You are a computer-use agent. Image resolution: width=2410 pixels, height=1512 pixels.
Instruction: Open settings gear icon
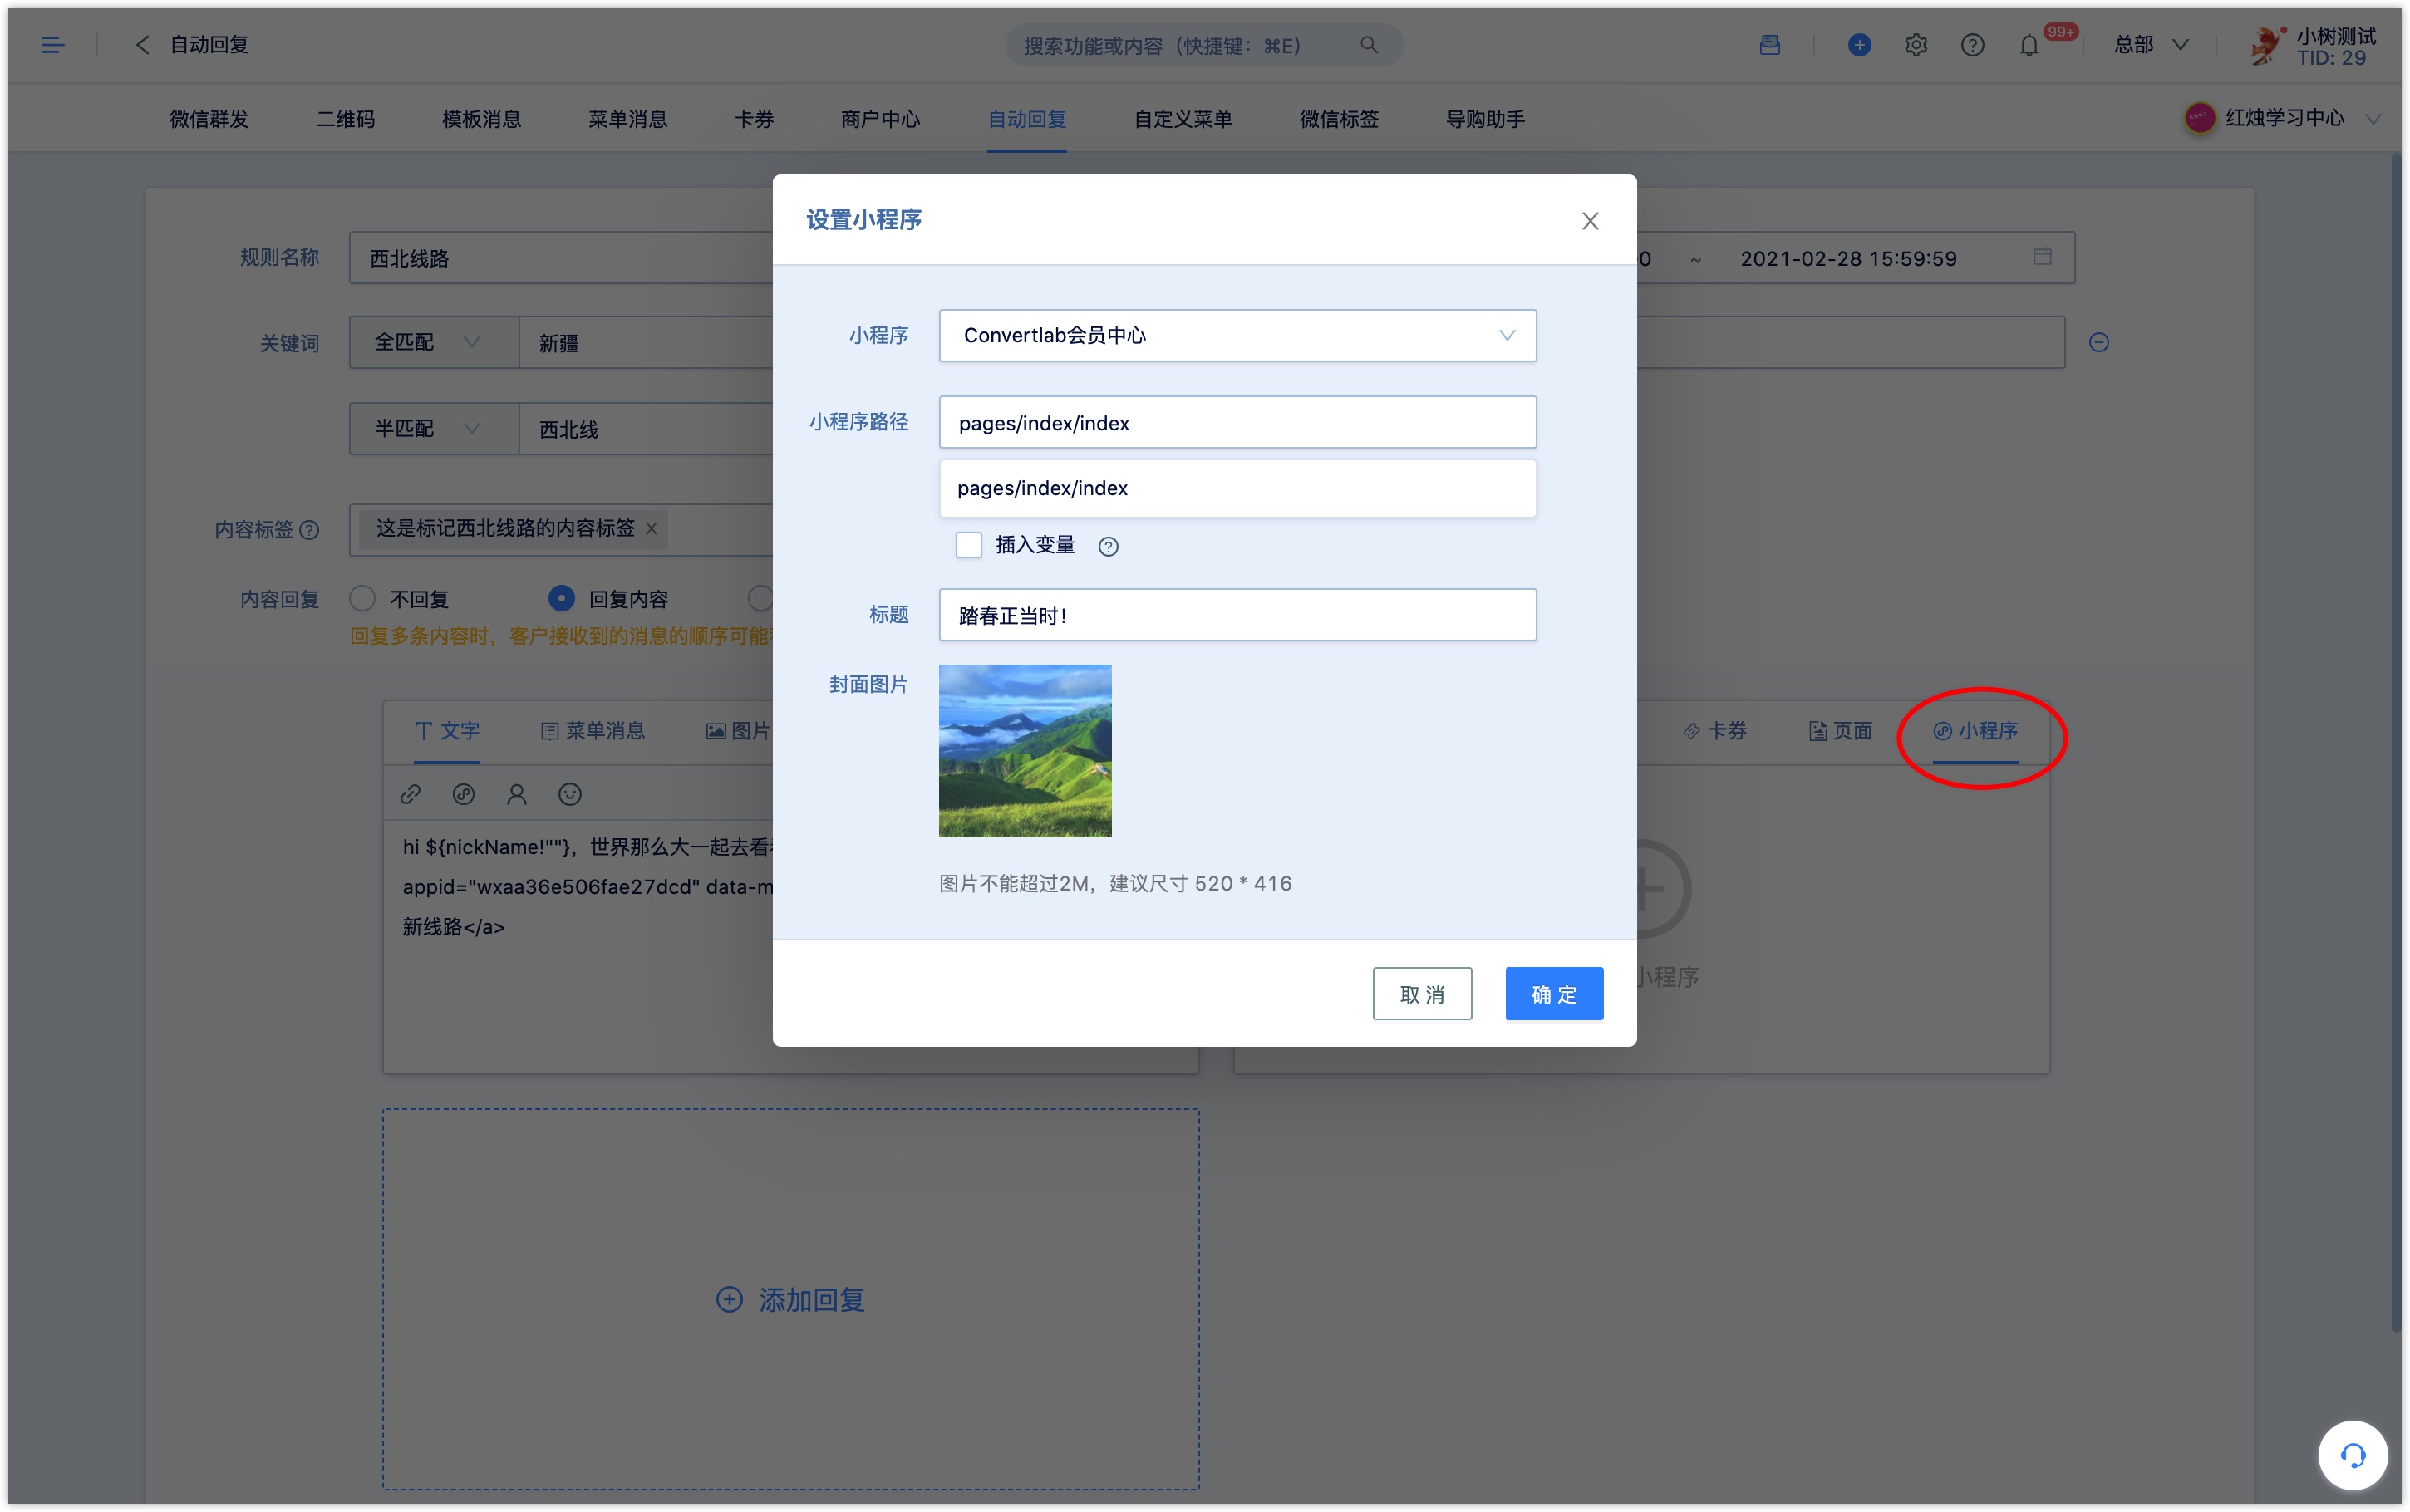(1915, 45)
